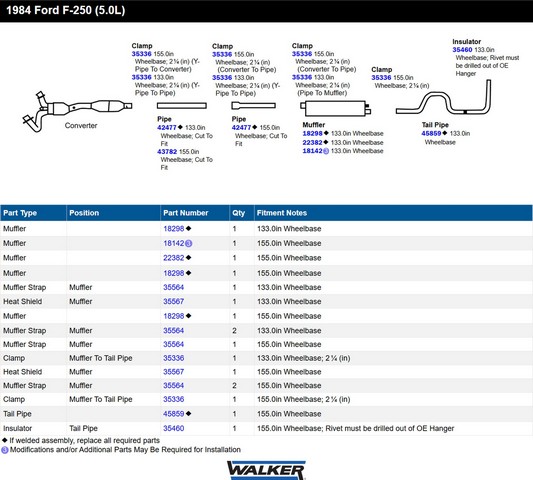Open tail pipe 45859 link in diagram

pyautogui.click(x=431, y=134)
